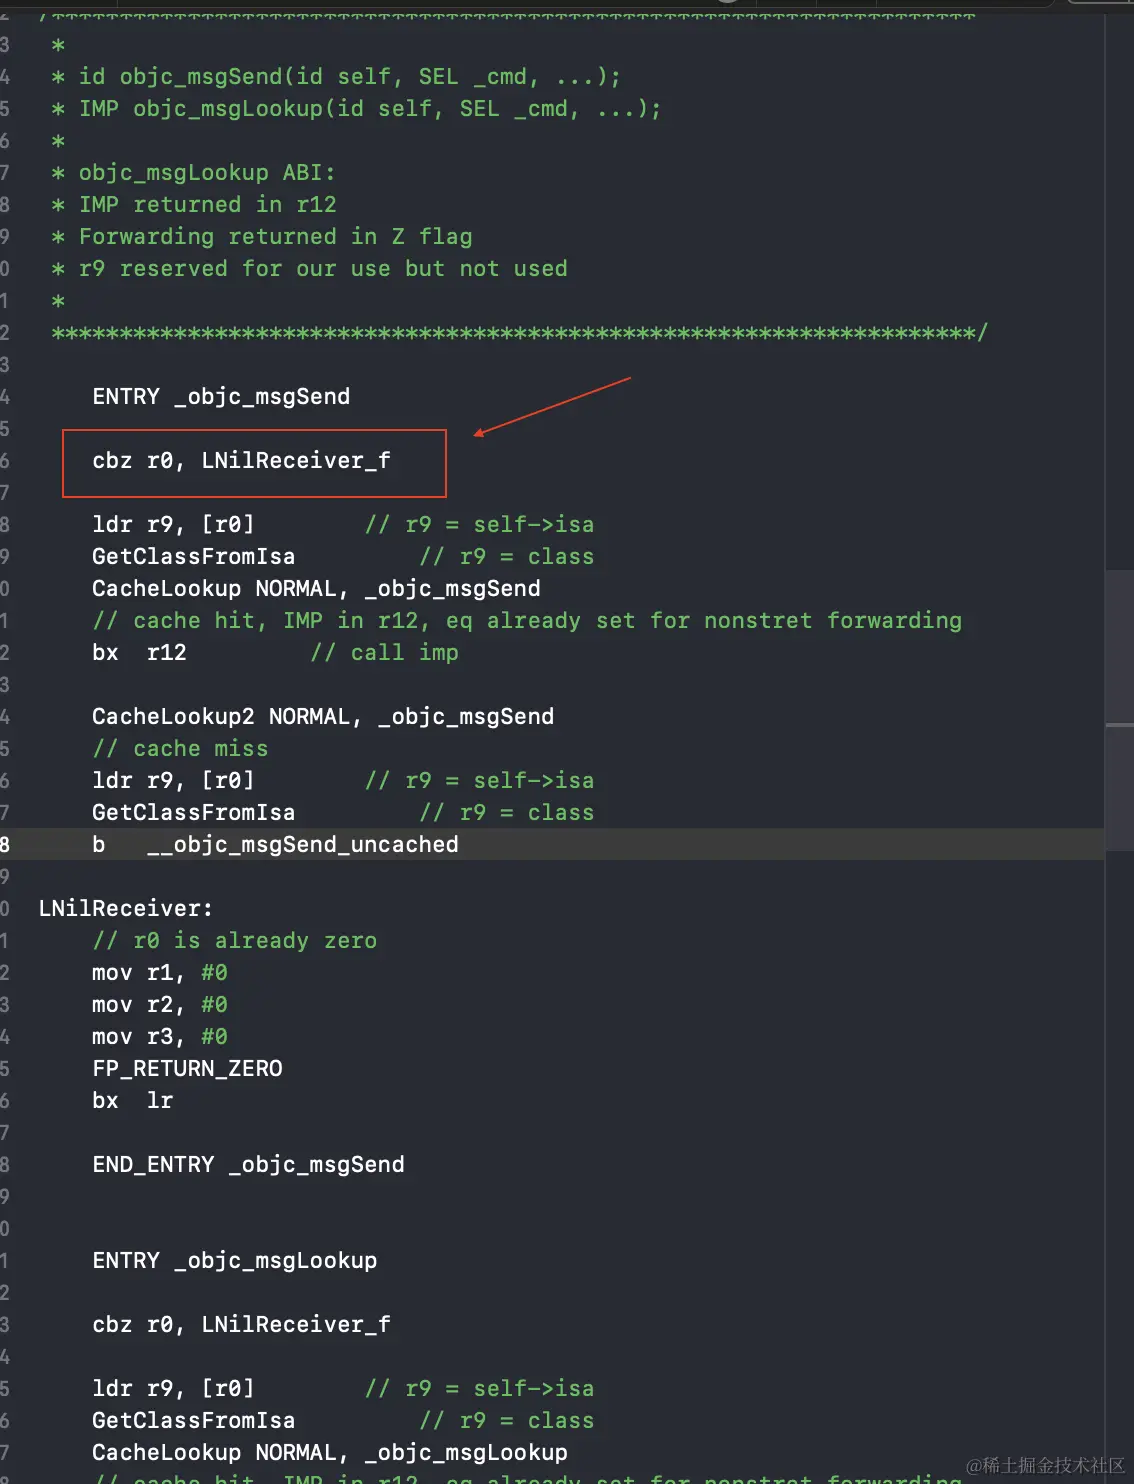Click the ENTRY _objc_msgLookup line
1134x1484 pixels.
[x=234, y=1261]
